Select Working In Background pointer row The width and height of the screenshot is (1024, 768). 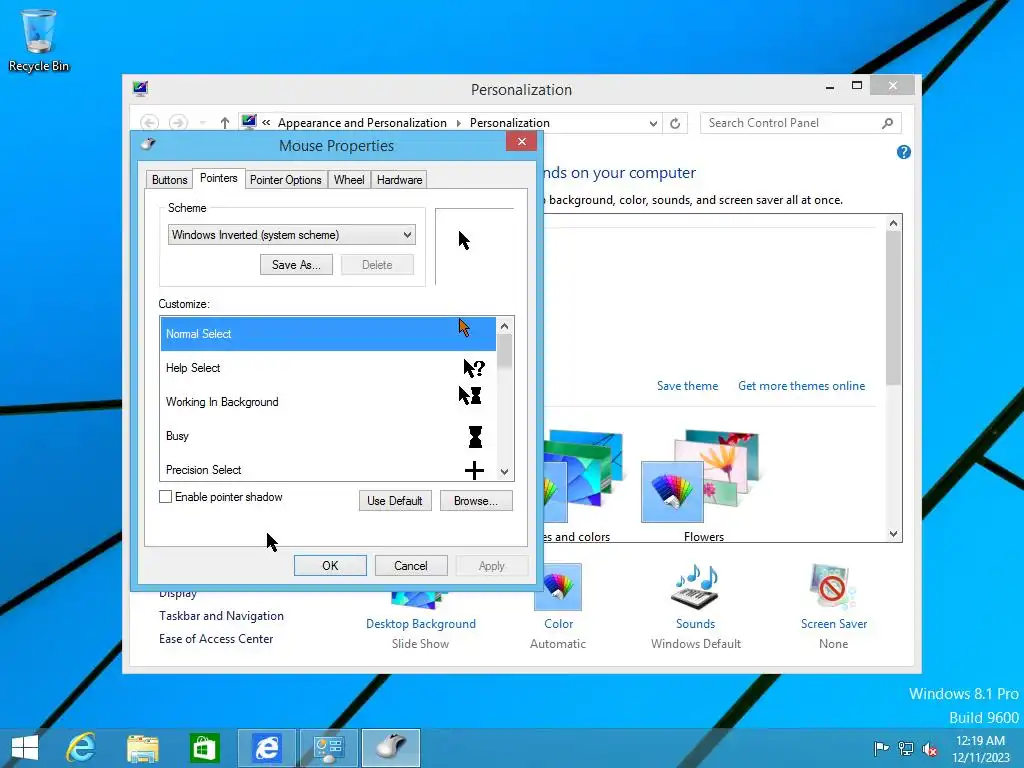point(328,402)
